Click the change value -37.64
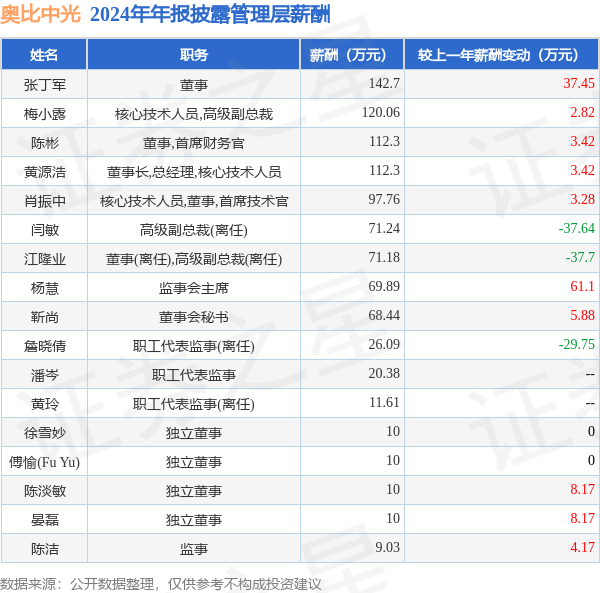The width and height of the screenshot is (600, 593). pyautogui.click(x=577, y=228)
